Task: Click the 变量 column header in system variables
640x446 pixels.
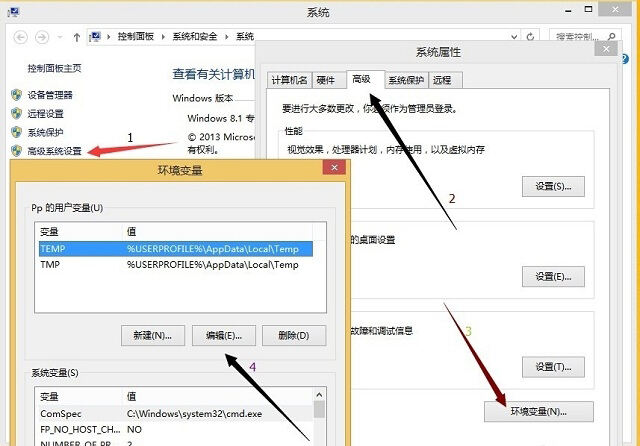Action: (x=78, y=396)
